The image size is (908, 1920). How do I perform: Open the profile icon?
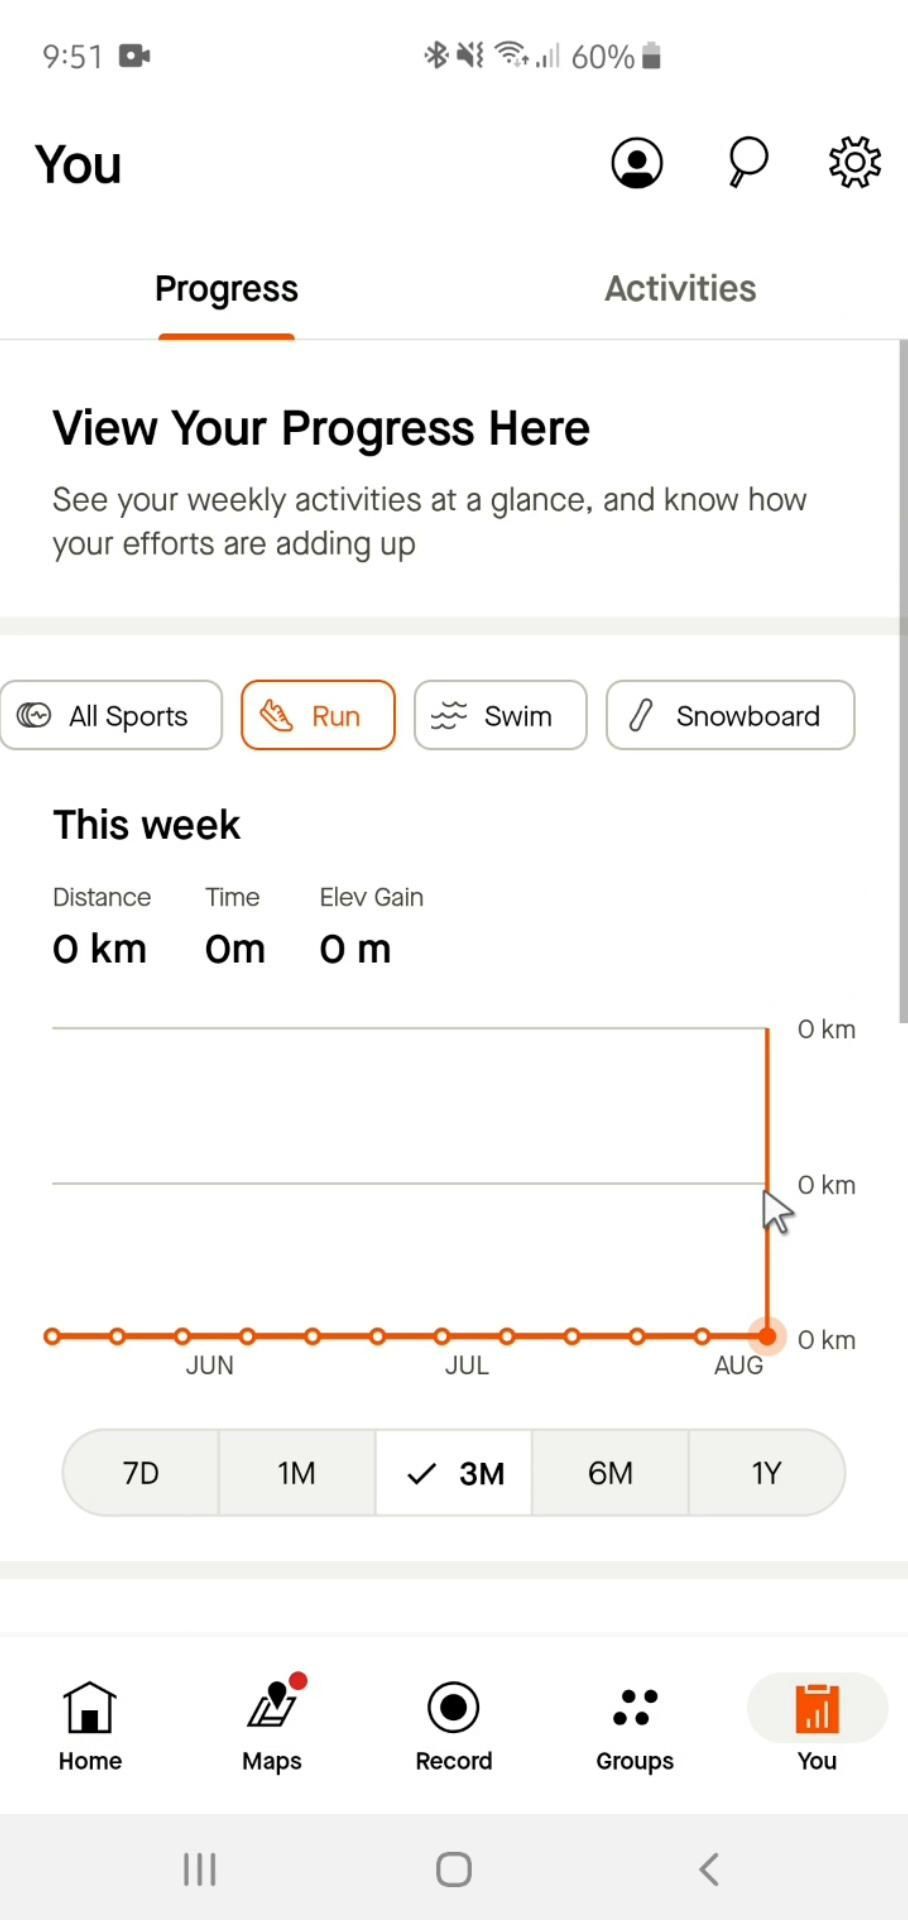click(x=637, y=163)
